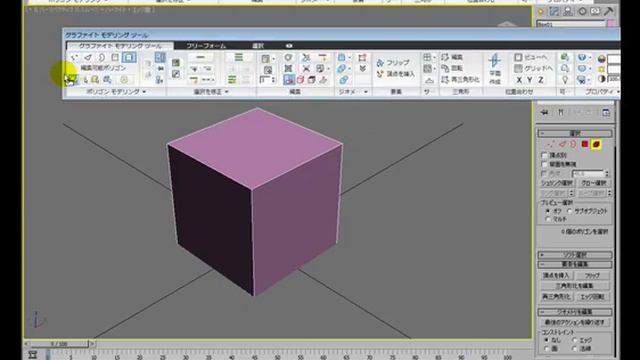Click the 平面作成 (Make Planar) icon

click(x=495, y=69)
